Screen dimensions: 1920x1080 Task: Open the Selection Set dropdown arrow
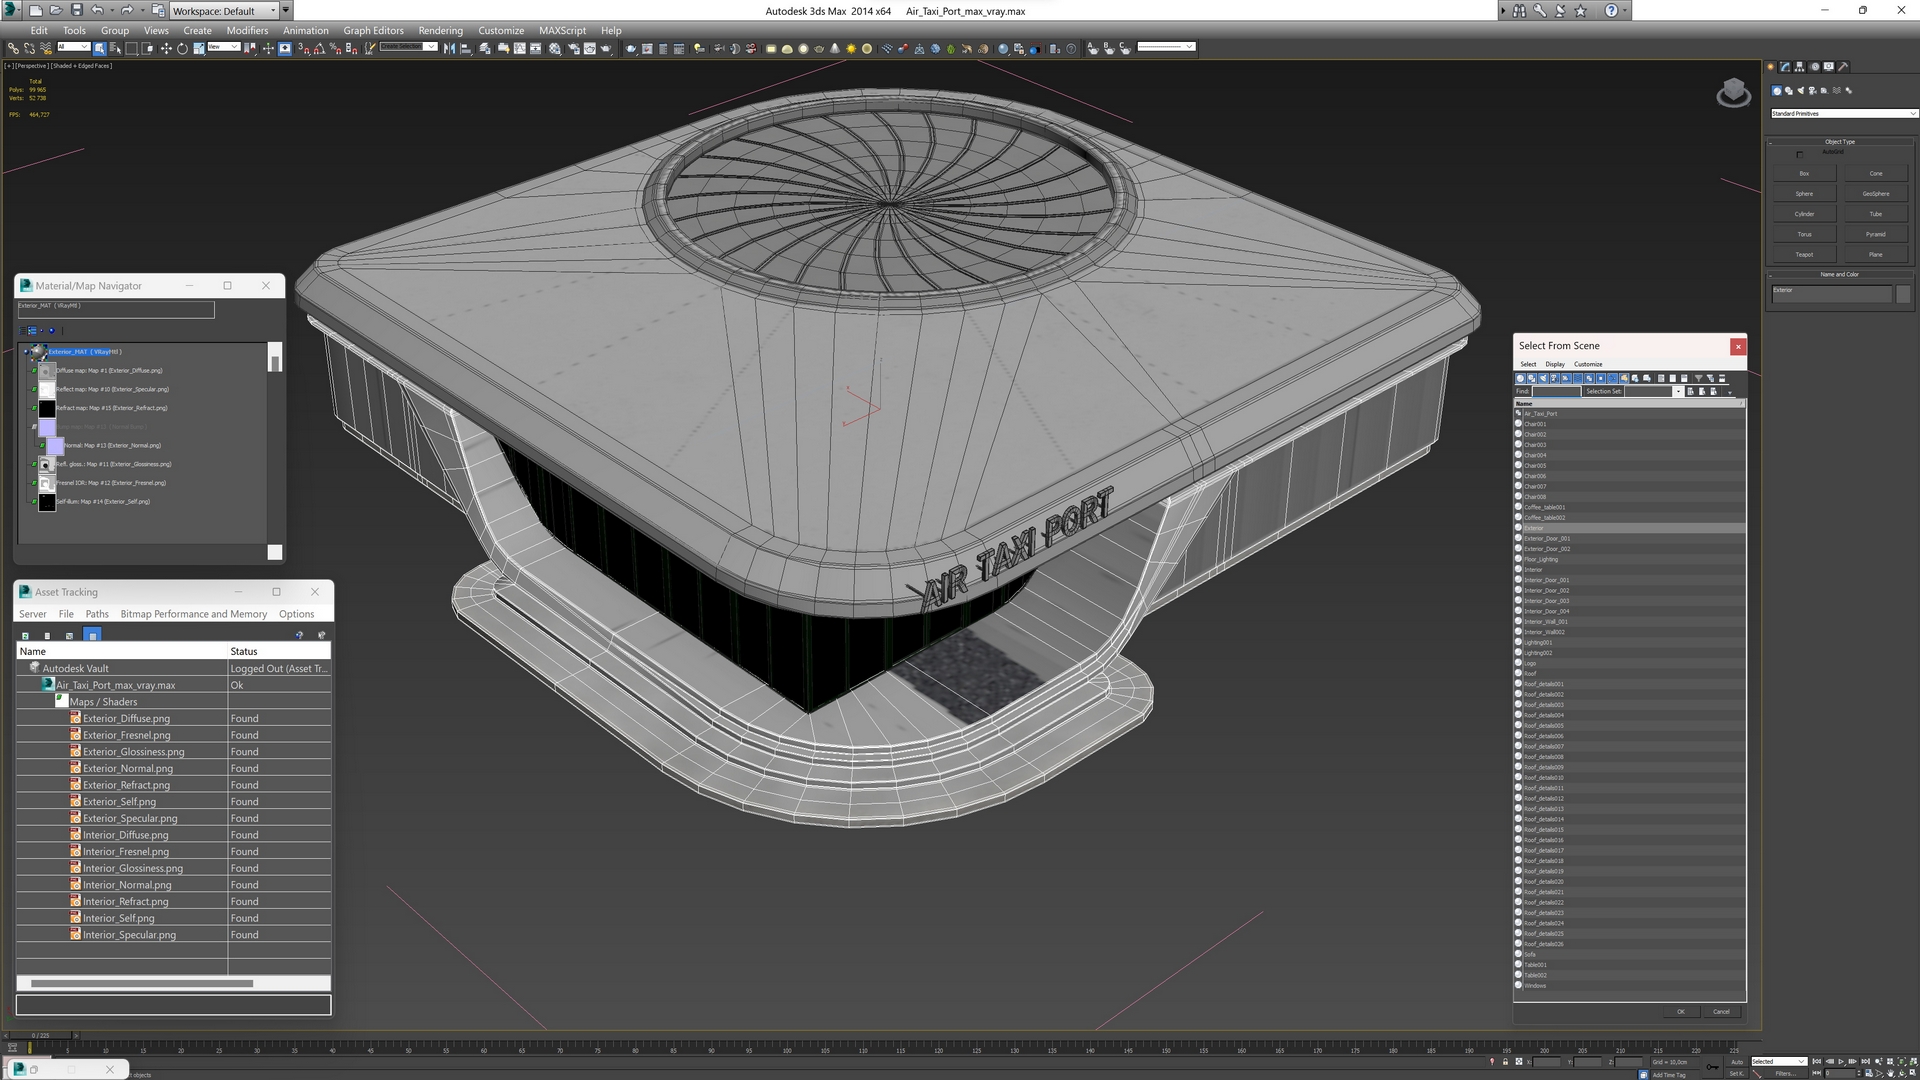pyautogui.click(x=1678, y=391)
